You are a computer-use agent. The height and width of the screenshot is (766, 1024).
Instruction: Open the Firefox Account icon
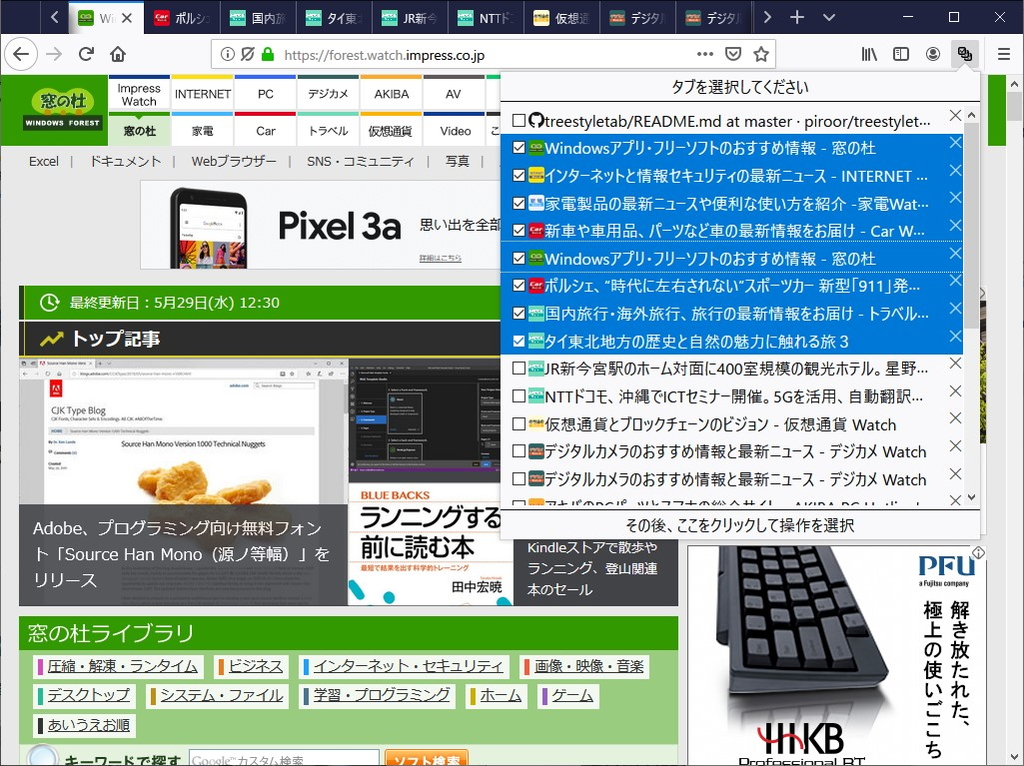click(x=931, y=54)
